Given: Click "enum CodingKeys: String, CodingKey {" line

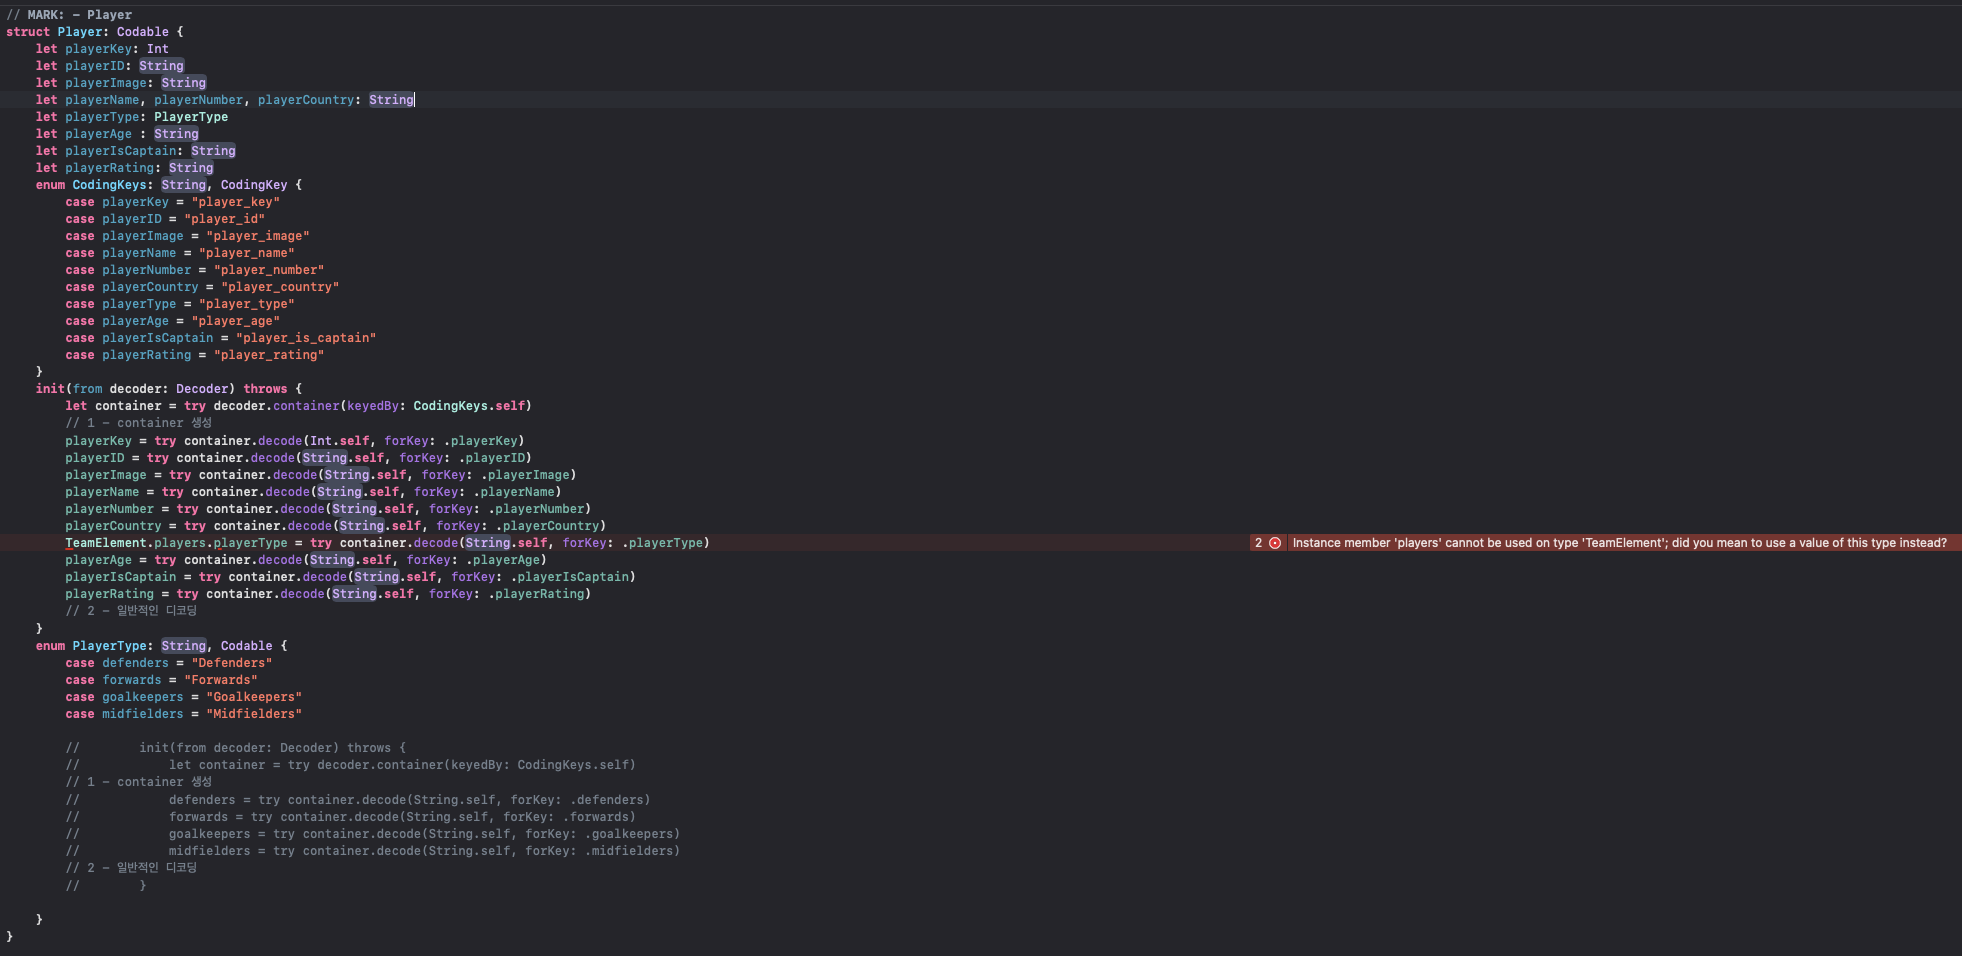Looking at the screenshot, I should click(x=169, y=185).
